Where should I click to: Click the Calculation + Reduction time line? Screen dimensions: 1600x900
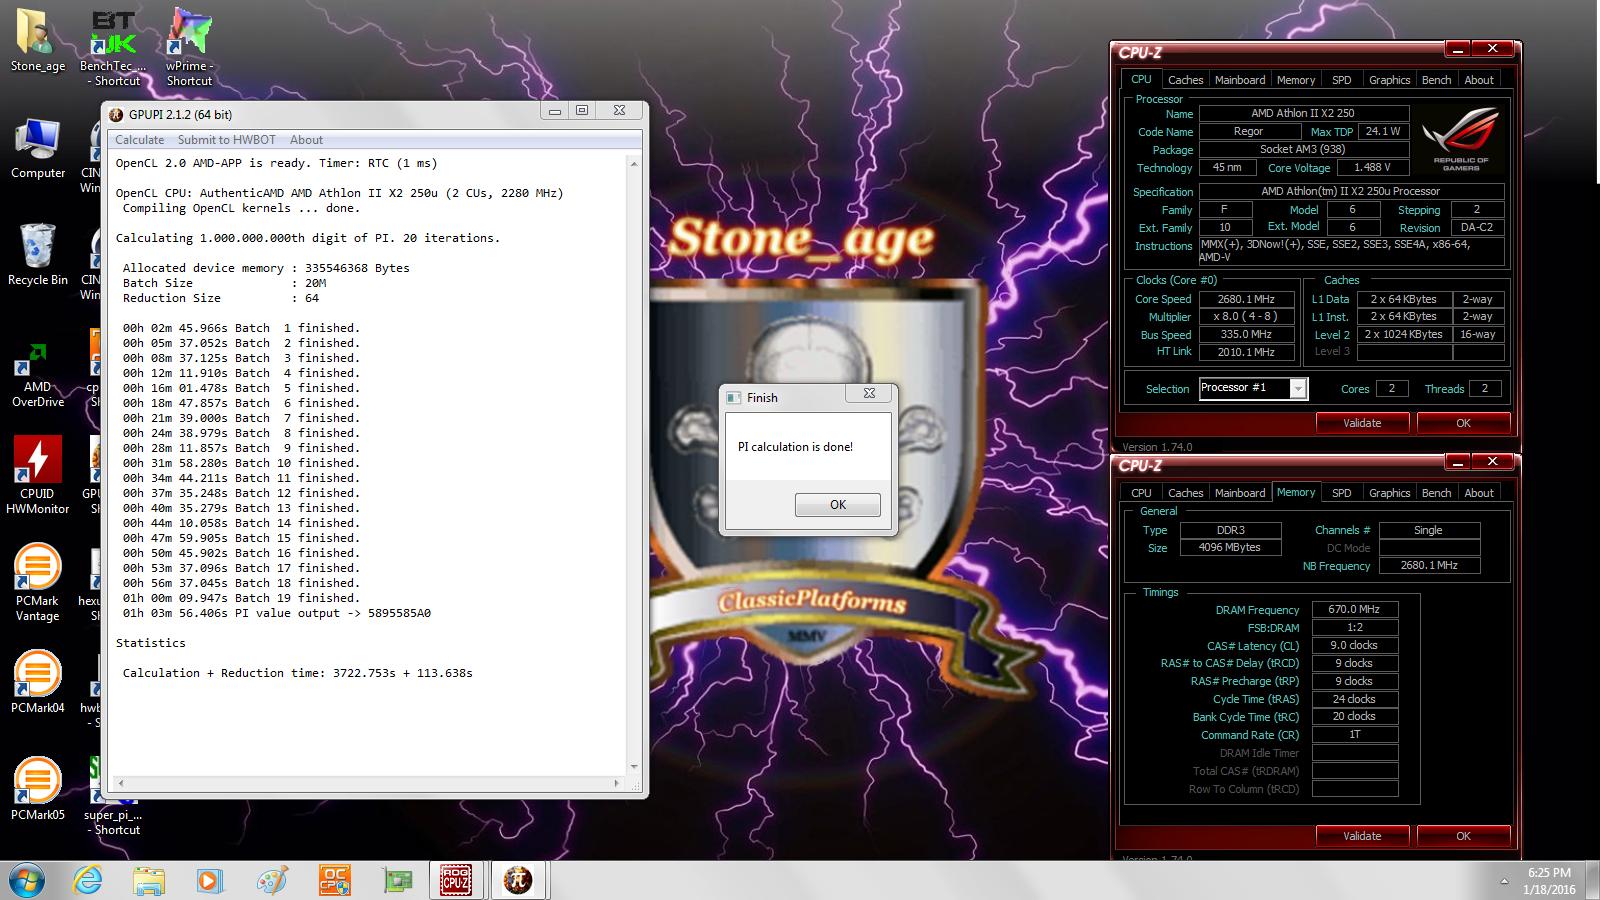tap(298, 673)
